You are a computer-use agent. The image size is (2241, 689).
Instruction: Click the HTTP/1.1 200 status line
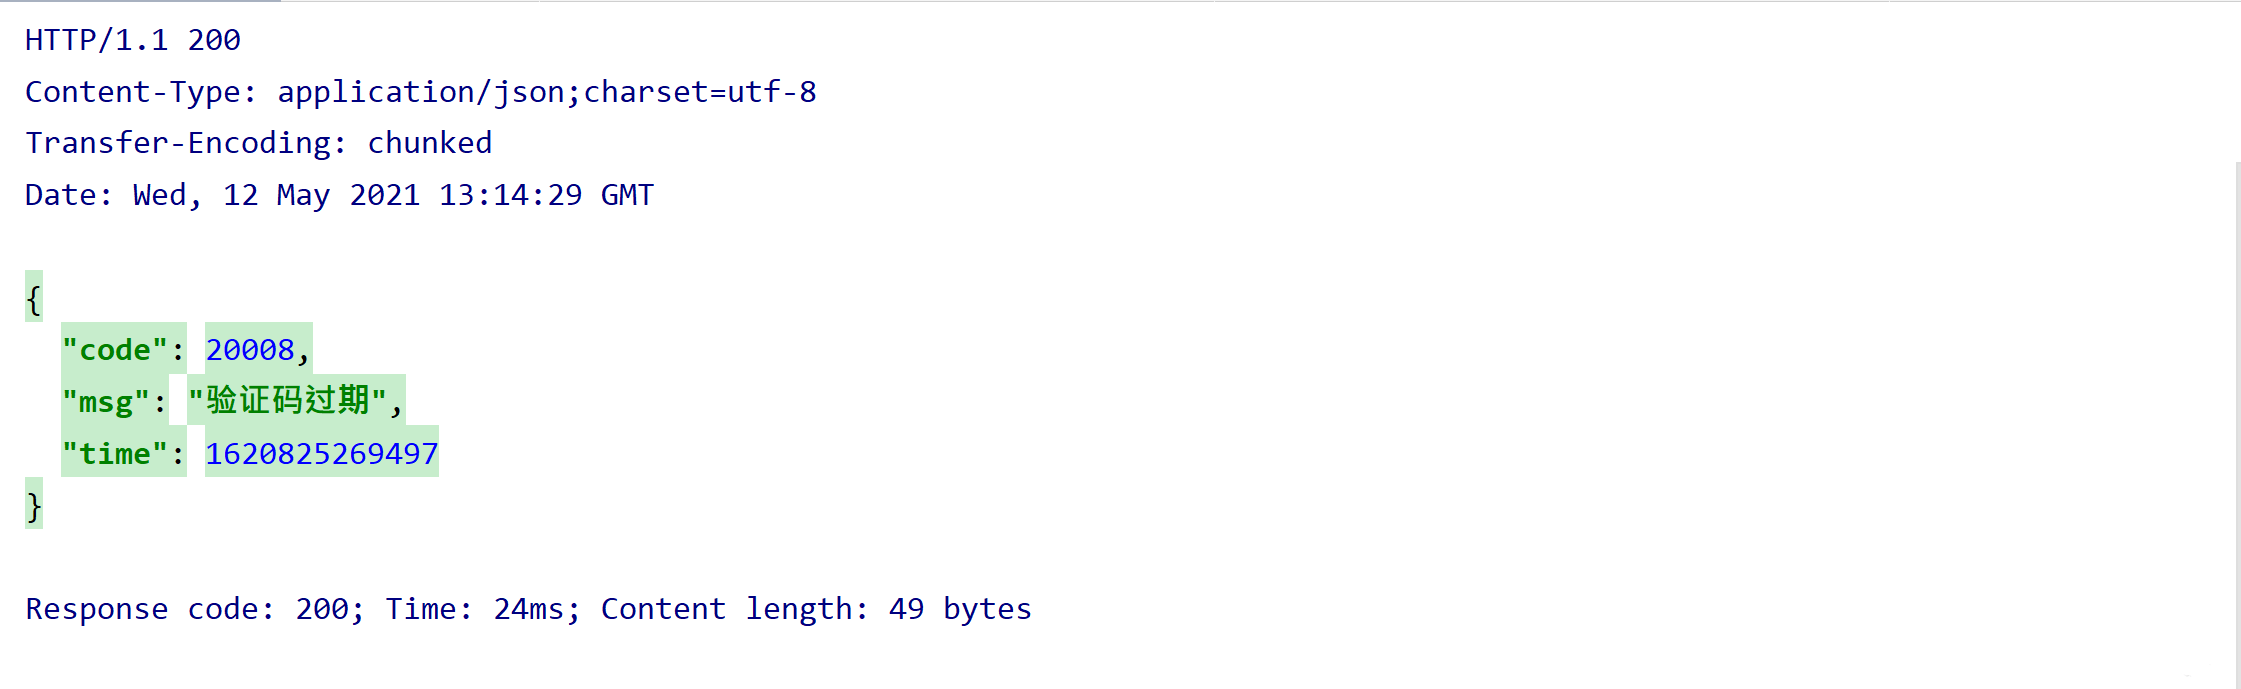[132, 40]
